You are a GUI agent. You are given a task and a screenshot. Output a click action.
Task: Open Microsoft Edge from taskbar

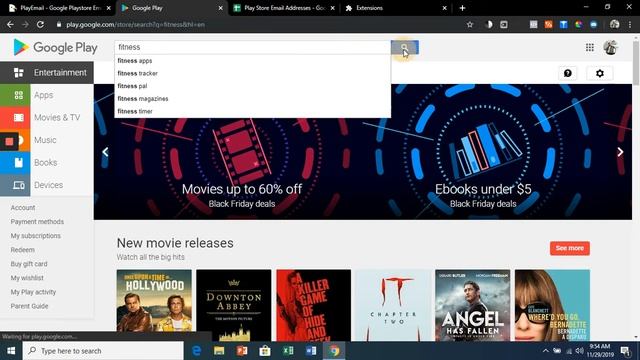click(196, 351)
